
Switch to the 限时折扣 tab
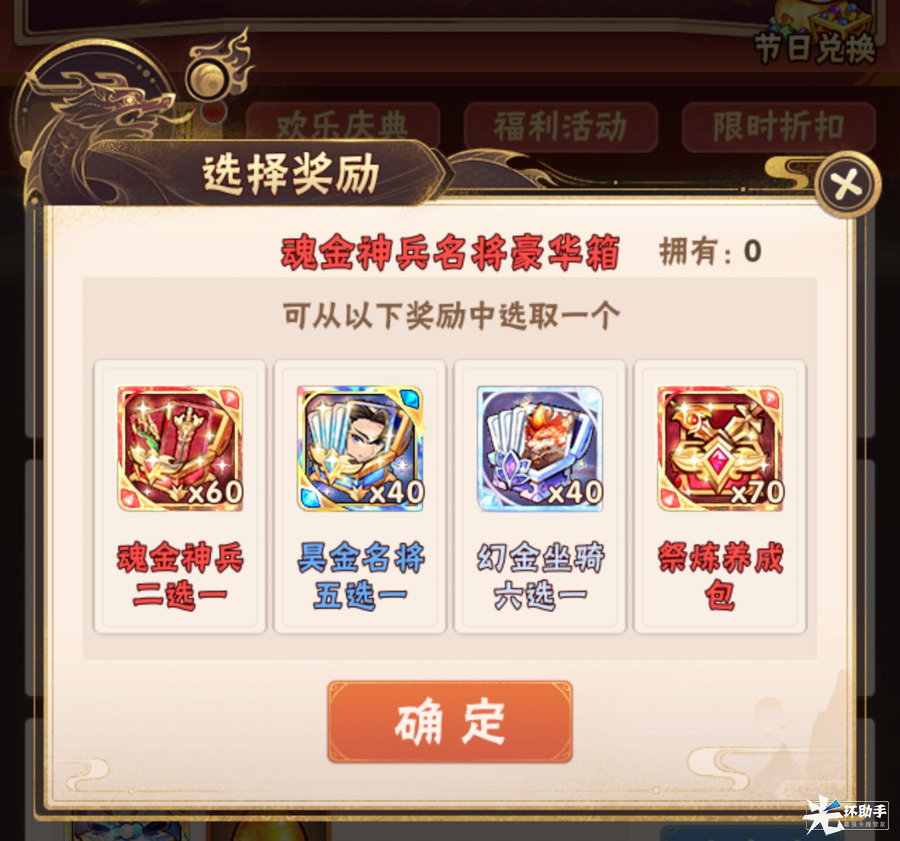pos(778,126)
